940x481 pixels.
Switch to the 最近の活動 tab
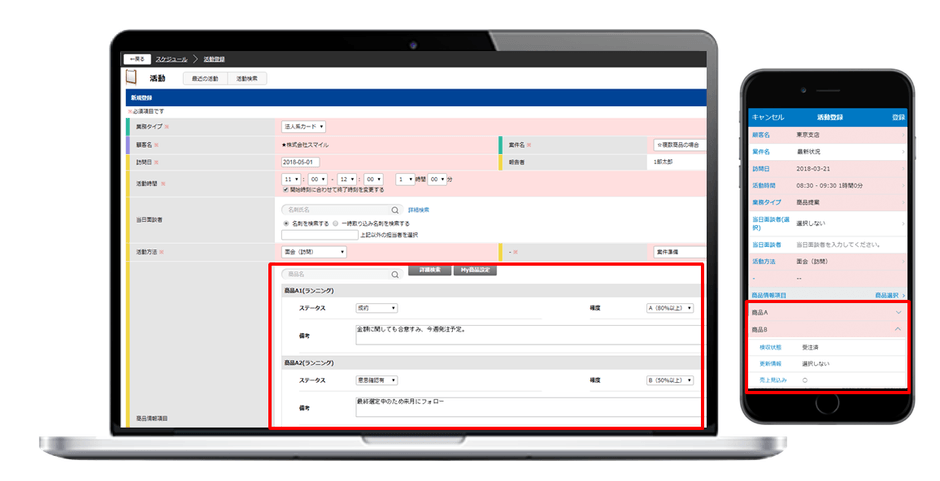[x=204, y=77]
